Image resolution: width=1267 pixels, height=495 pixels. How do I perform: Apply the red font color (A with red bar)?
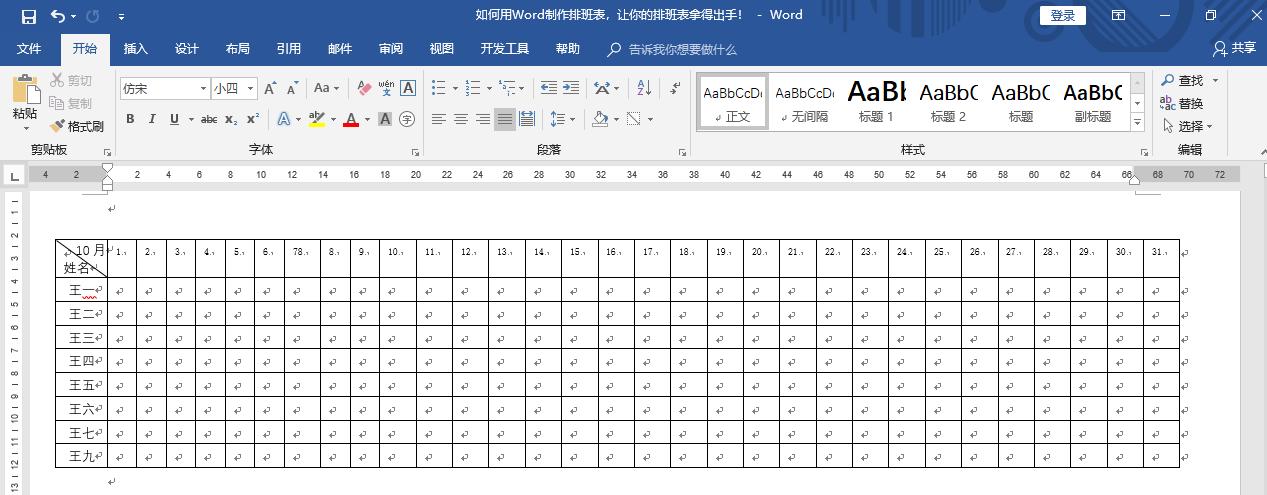(x=351, y=119)
